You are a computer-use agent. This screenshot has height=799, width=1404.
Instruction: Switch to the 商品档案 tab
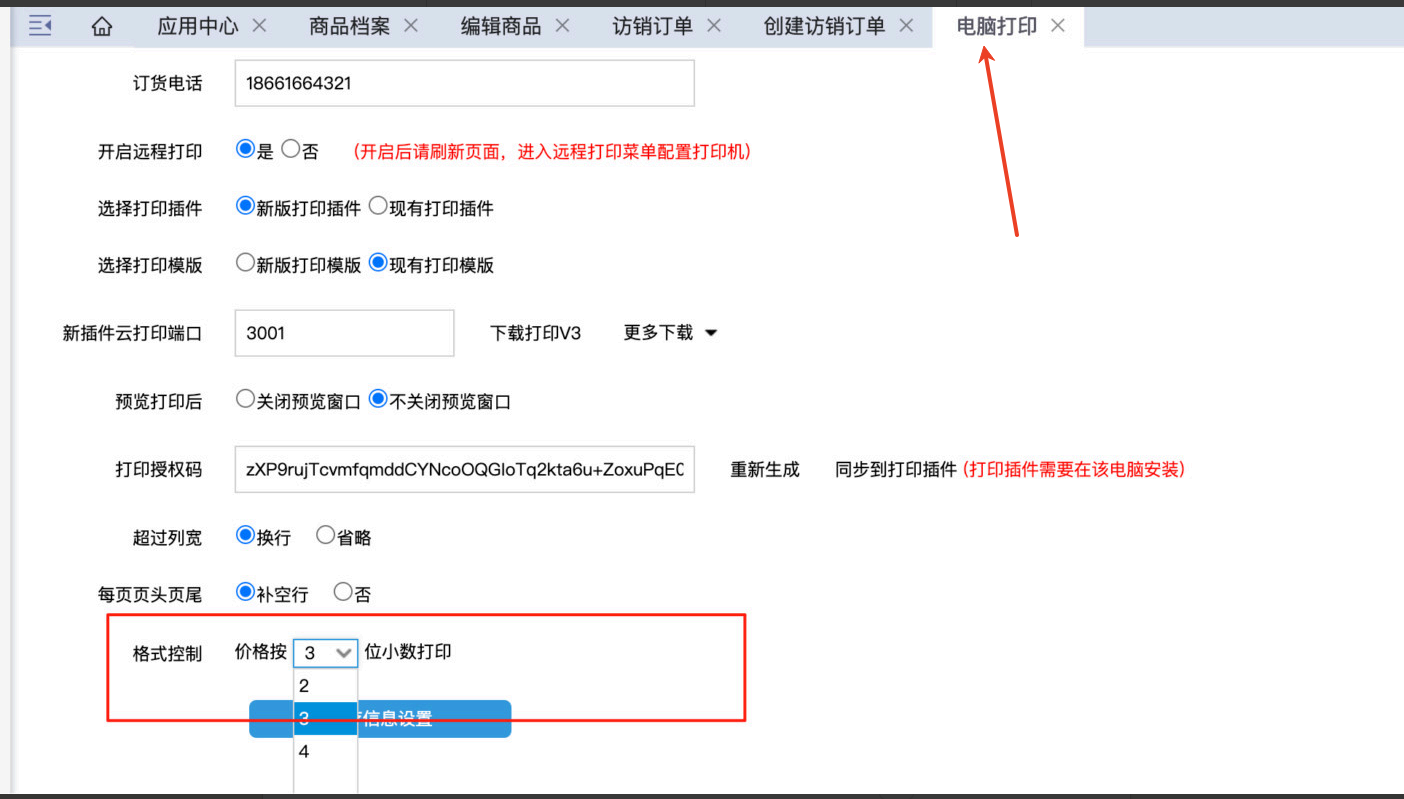point(349,27)
